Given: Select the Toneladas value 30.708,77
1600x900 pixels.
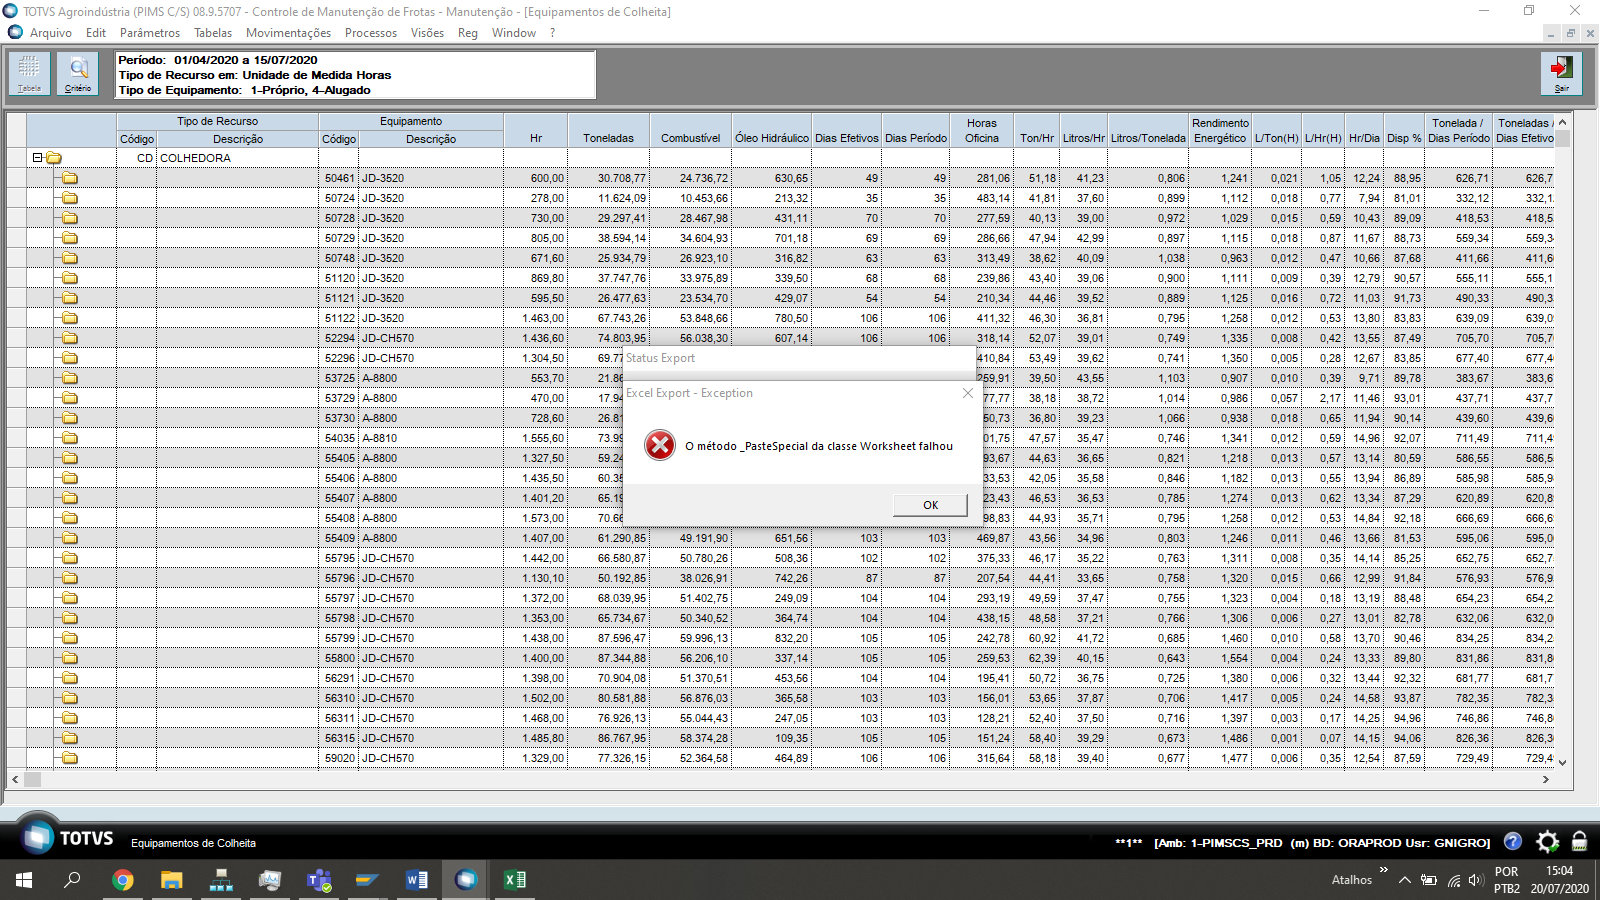Looking at the screenshot, I should coord(609,178).
